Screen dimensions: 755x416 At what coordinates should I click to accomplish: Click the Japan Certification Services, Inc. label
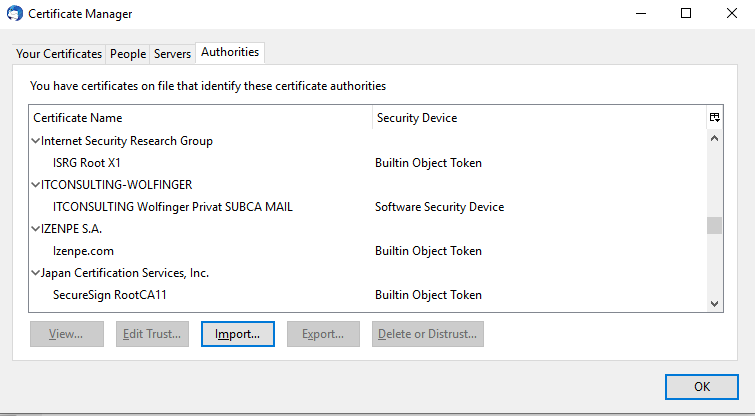125,273
